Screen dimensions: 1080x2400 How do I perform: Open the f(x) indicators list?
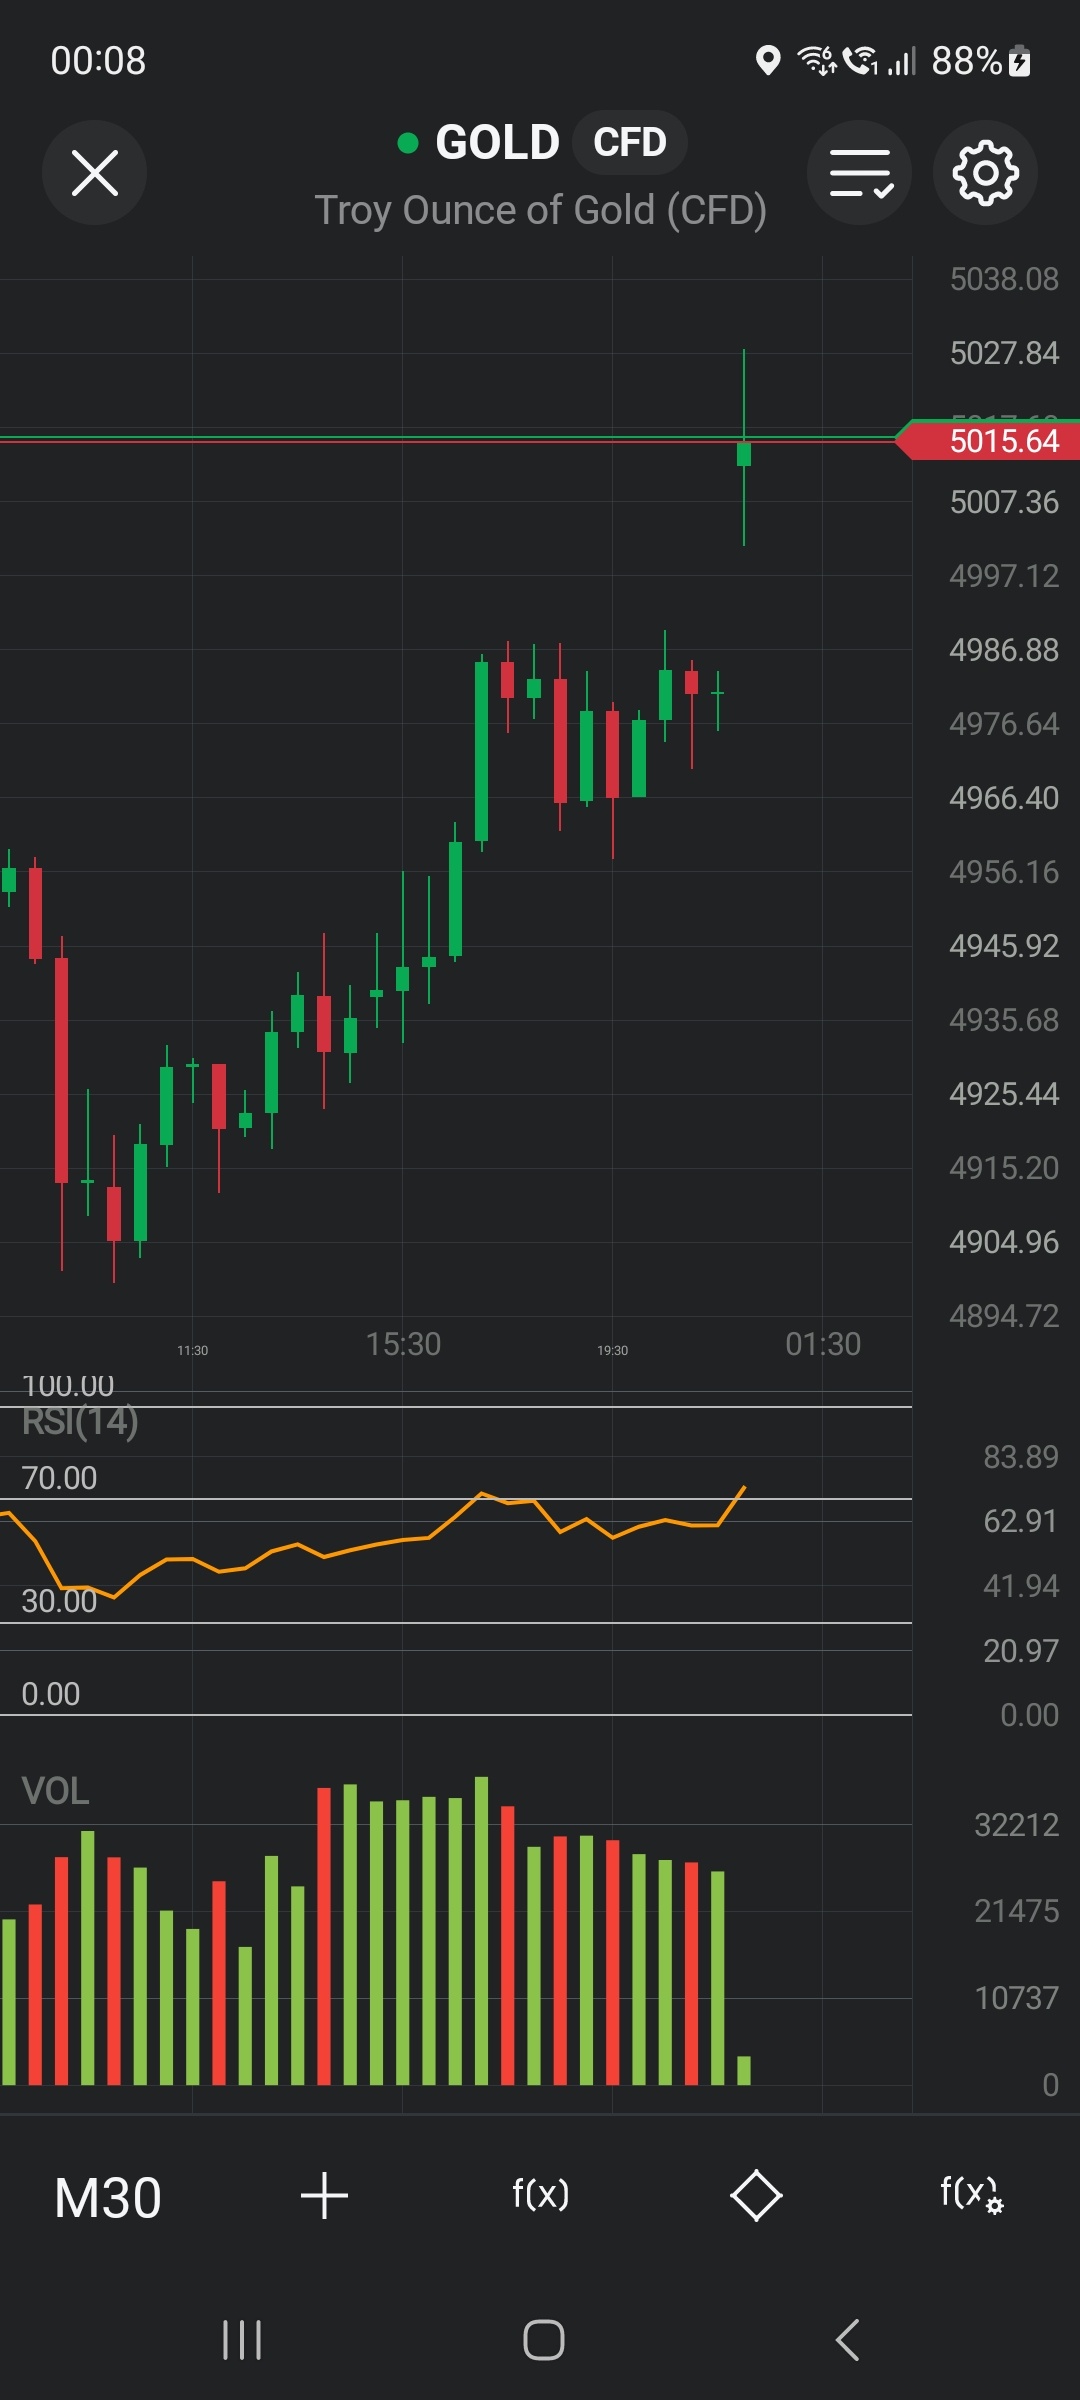[540, 2194]
